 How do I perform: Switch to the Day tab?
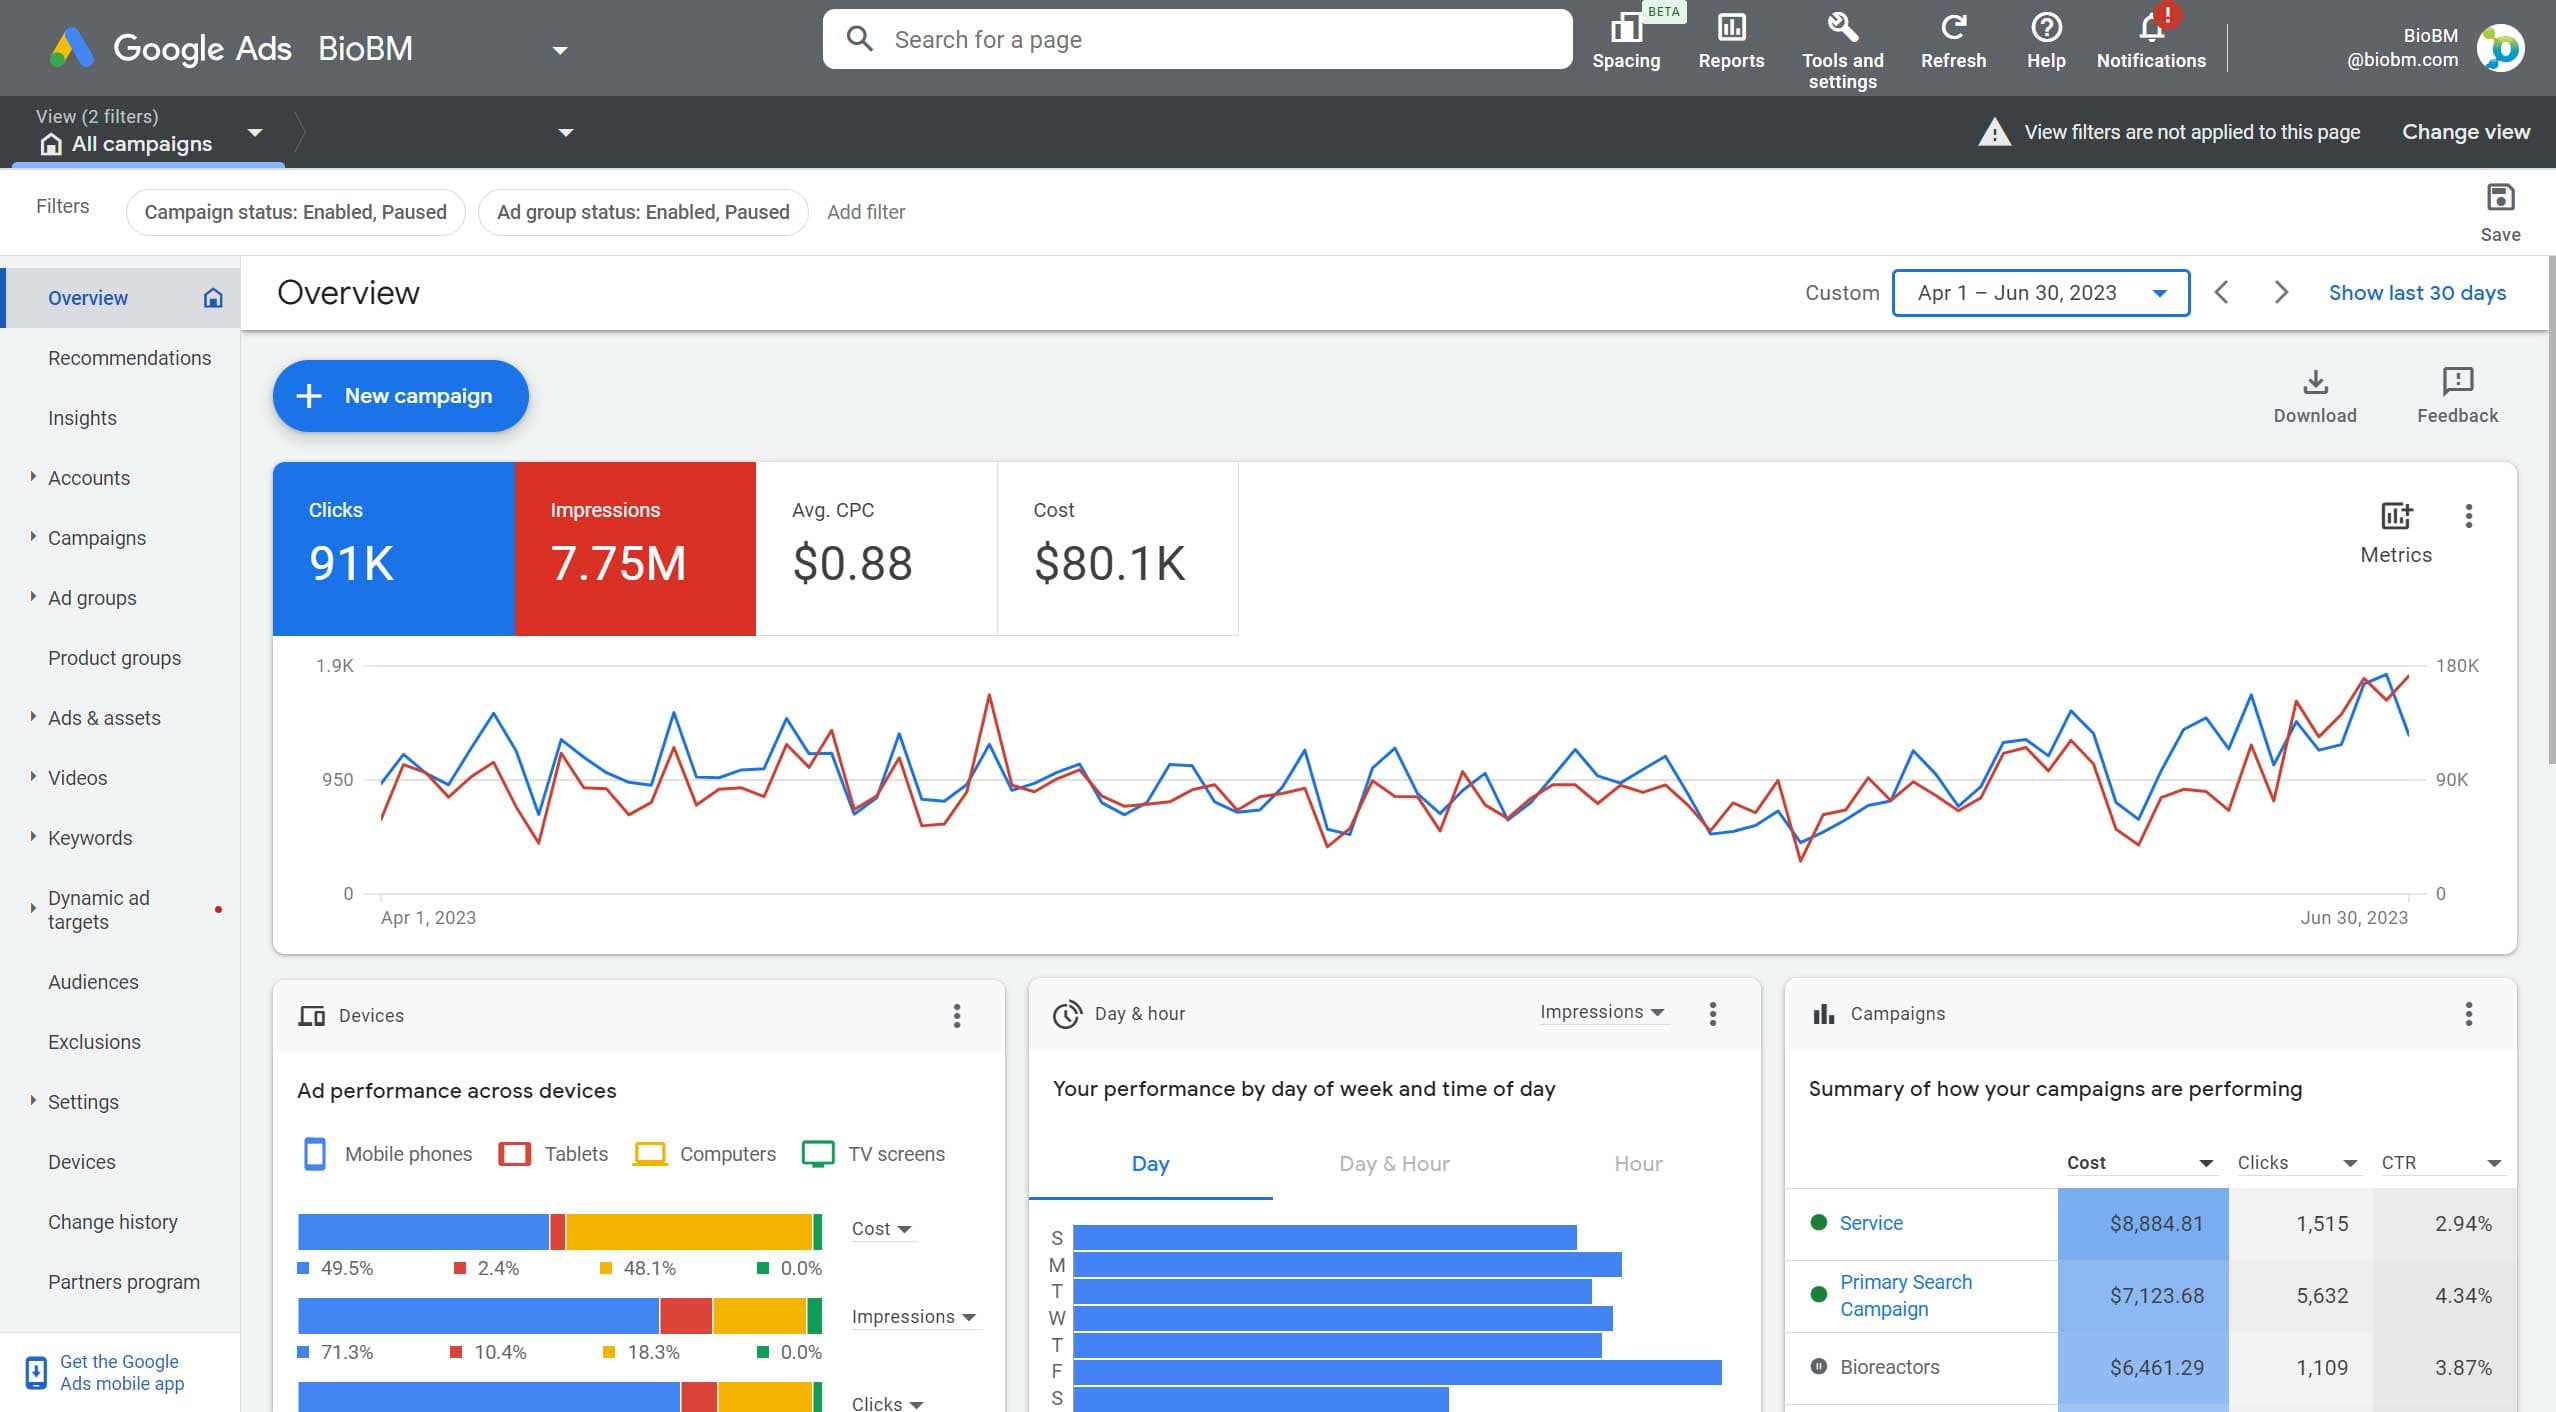click(x=1150, y=1164)
